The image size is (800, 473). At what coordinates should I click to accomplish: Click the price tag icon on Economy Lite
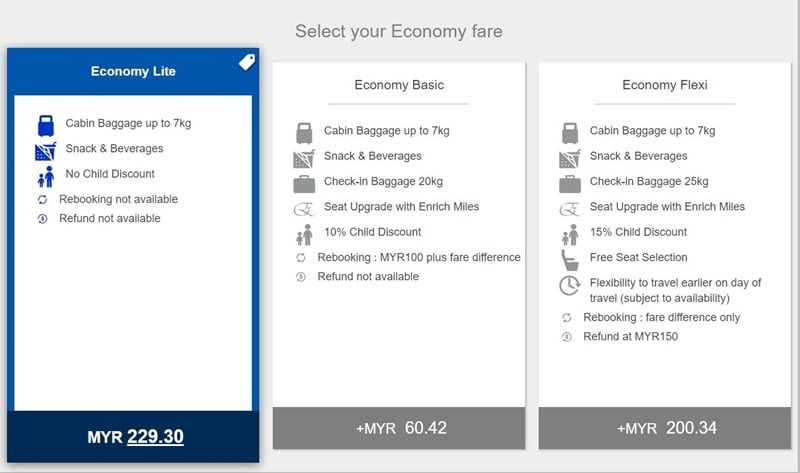tap(247, 62)
